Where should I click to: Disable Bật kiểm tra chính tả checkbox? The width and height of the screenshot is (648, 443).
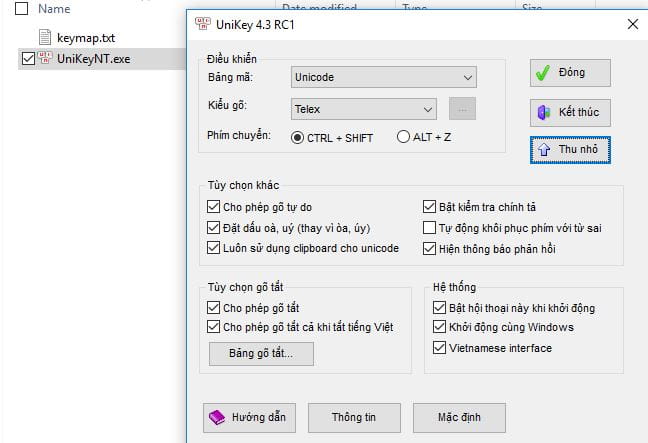tap(430, 208)
